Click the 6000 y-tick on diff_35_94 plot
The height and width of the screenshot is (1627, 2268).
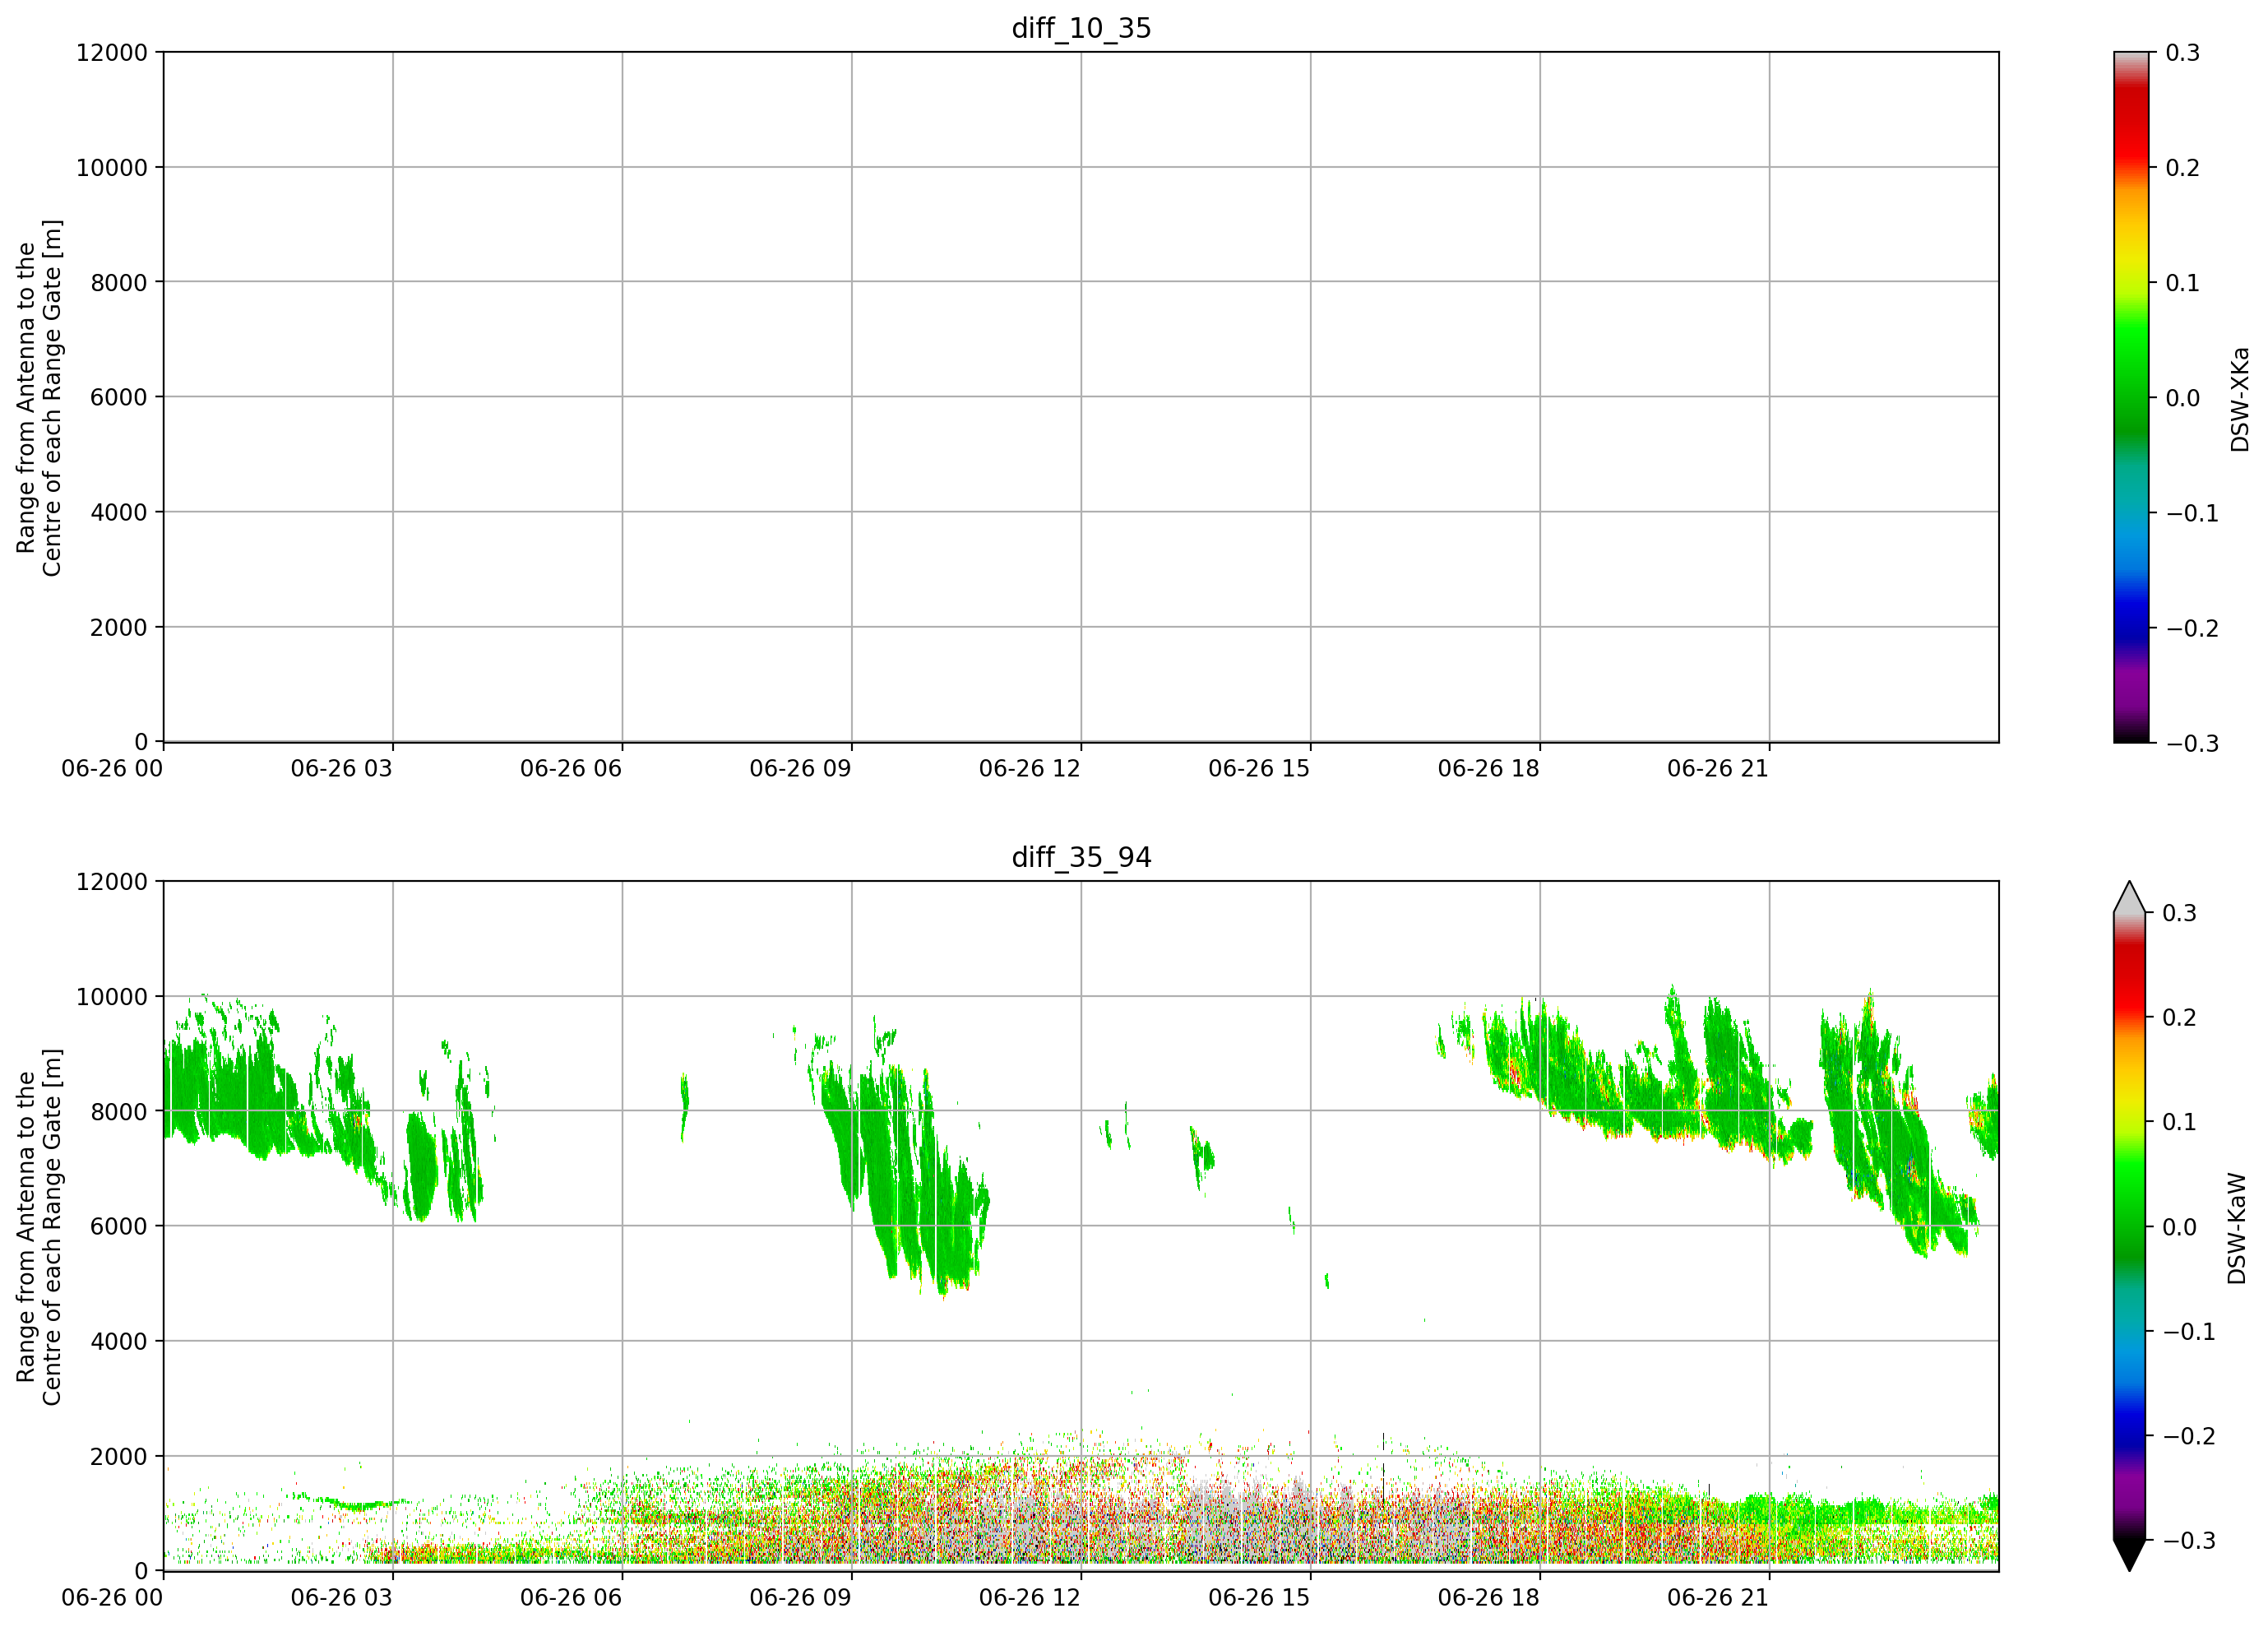point(119,1226)
